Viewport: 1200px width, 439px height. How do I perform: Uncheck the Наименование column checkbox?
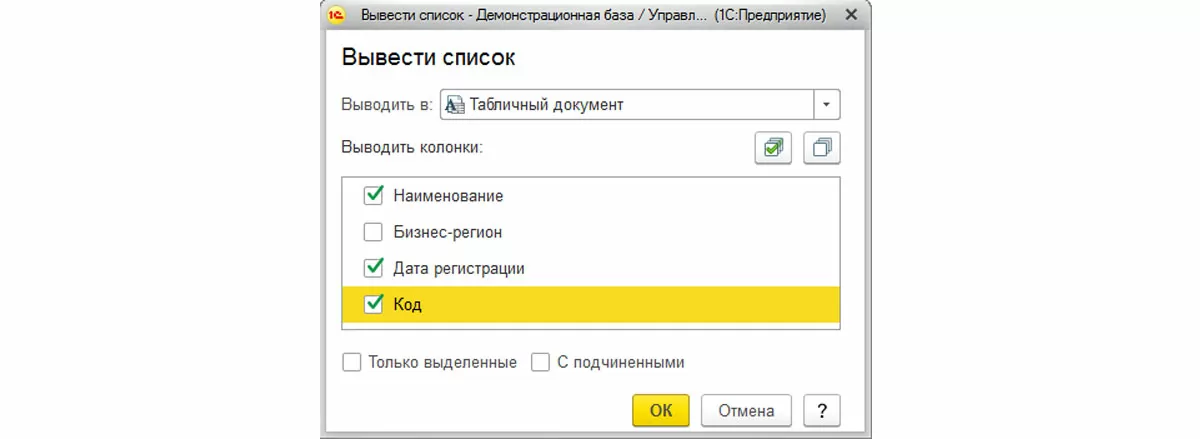coord(374,196)
